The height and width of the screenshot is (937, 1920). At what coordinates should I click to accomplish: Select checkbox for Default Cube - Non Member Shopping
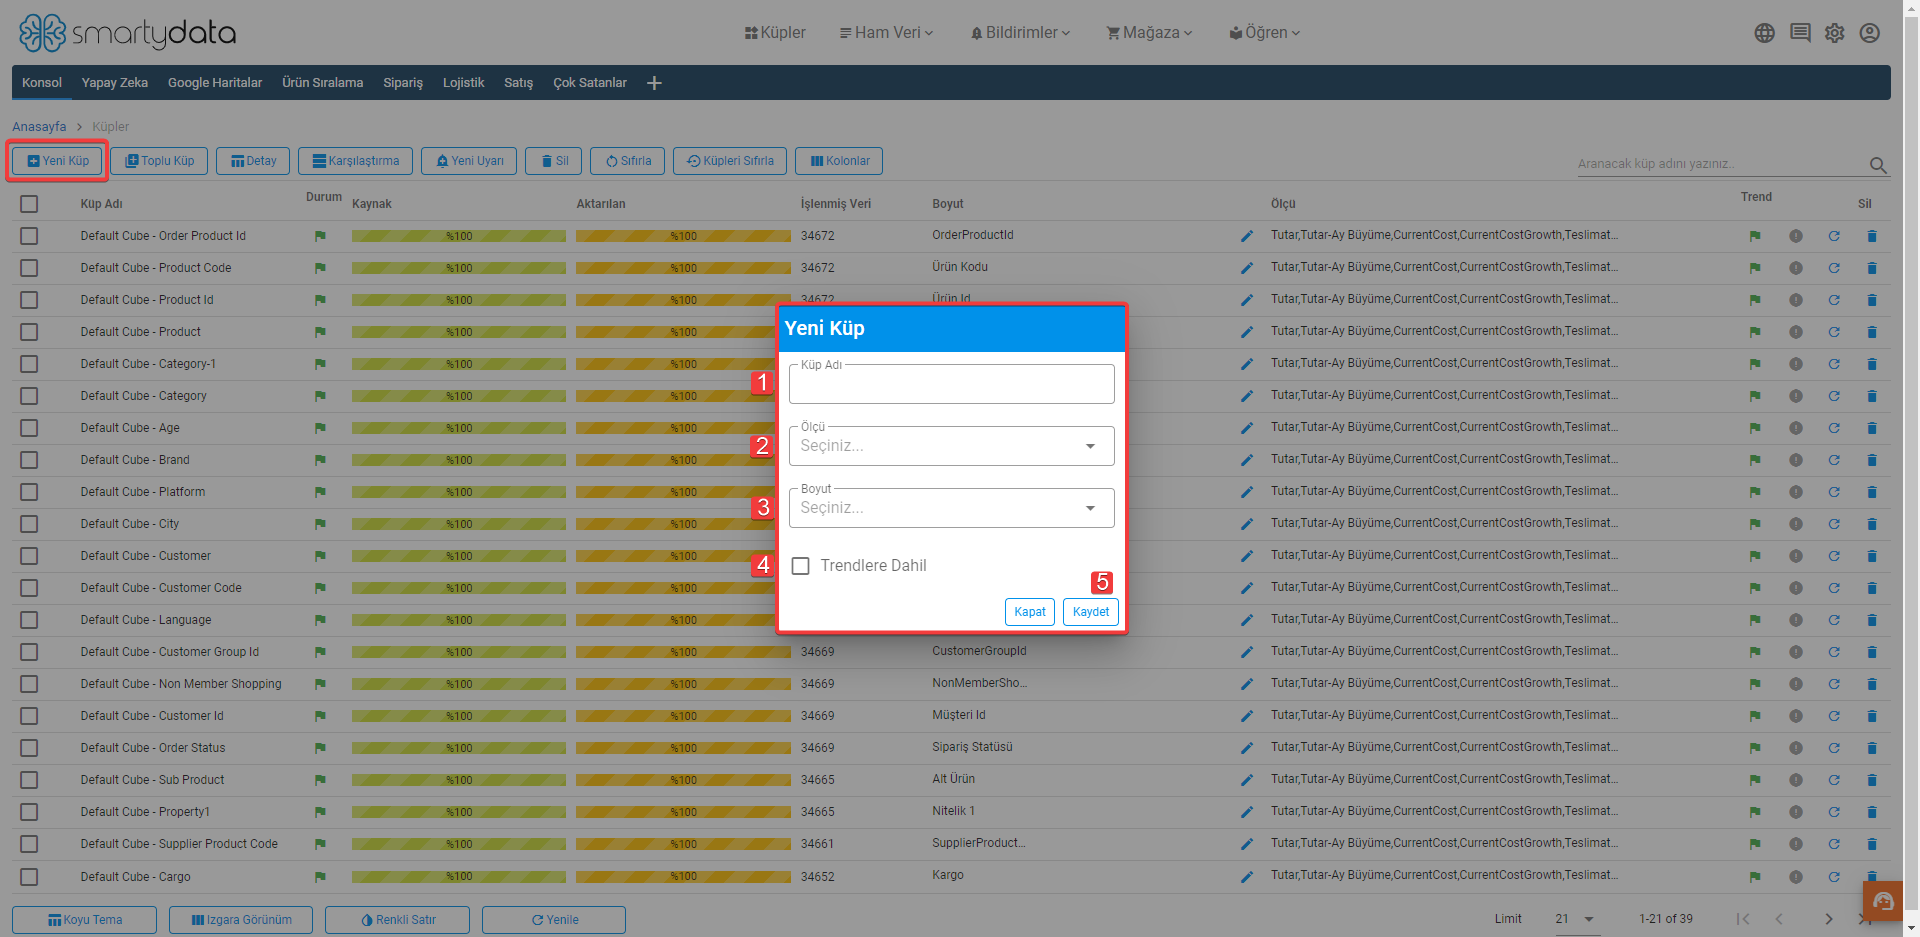click(x=29, y=684)
